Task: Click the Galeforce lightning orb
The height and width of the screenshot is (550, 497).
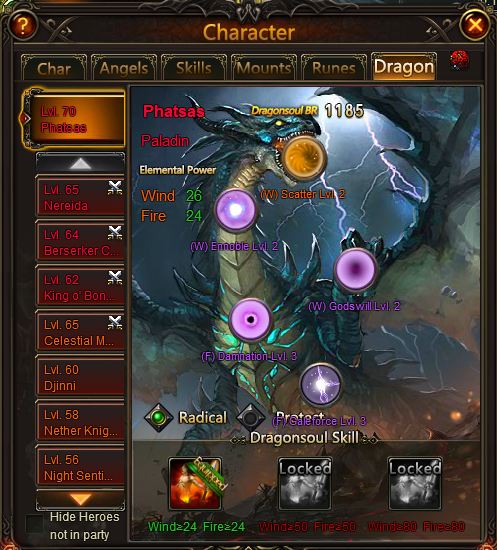Action: (x=321, y=384)
